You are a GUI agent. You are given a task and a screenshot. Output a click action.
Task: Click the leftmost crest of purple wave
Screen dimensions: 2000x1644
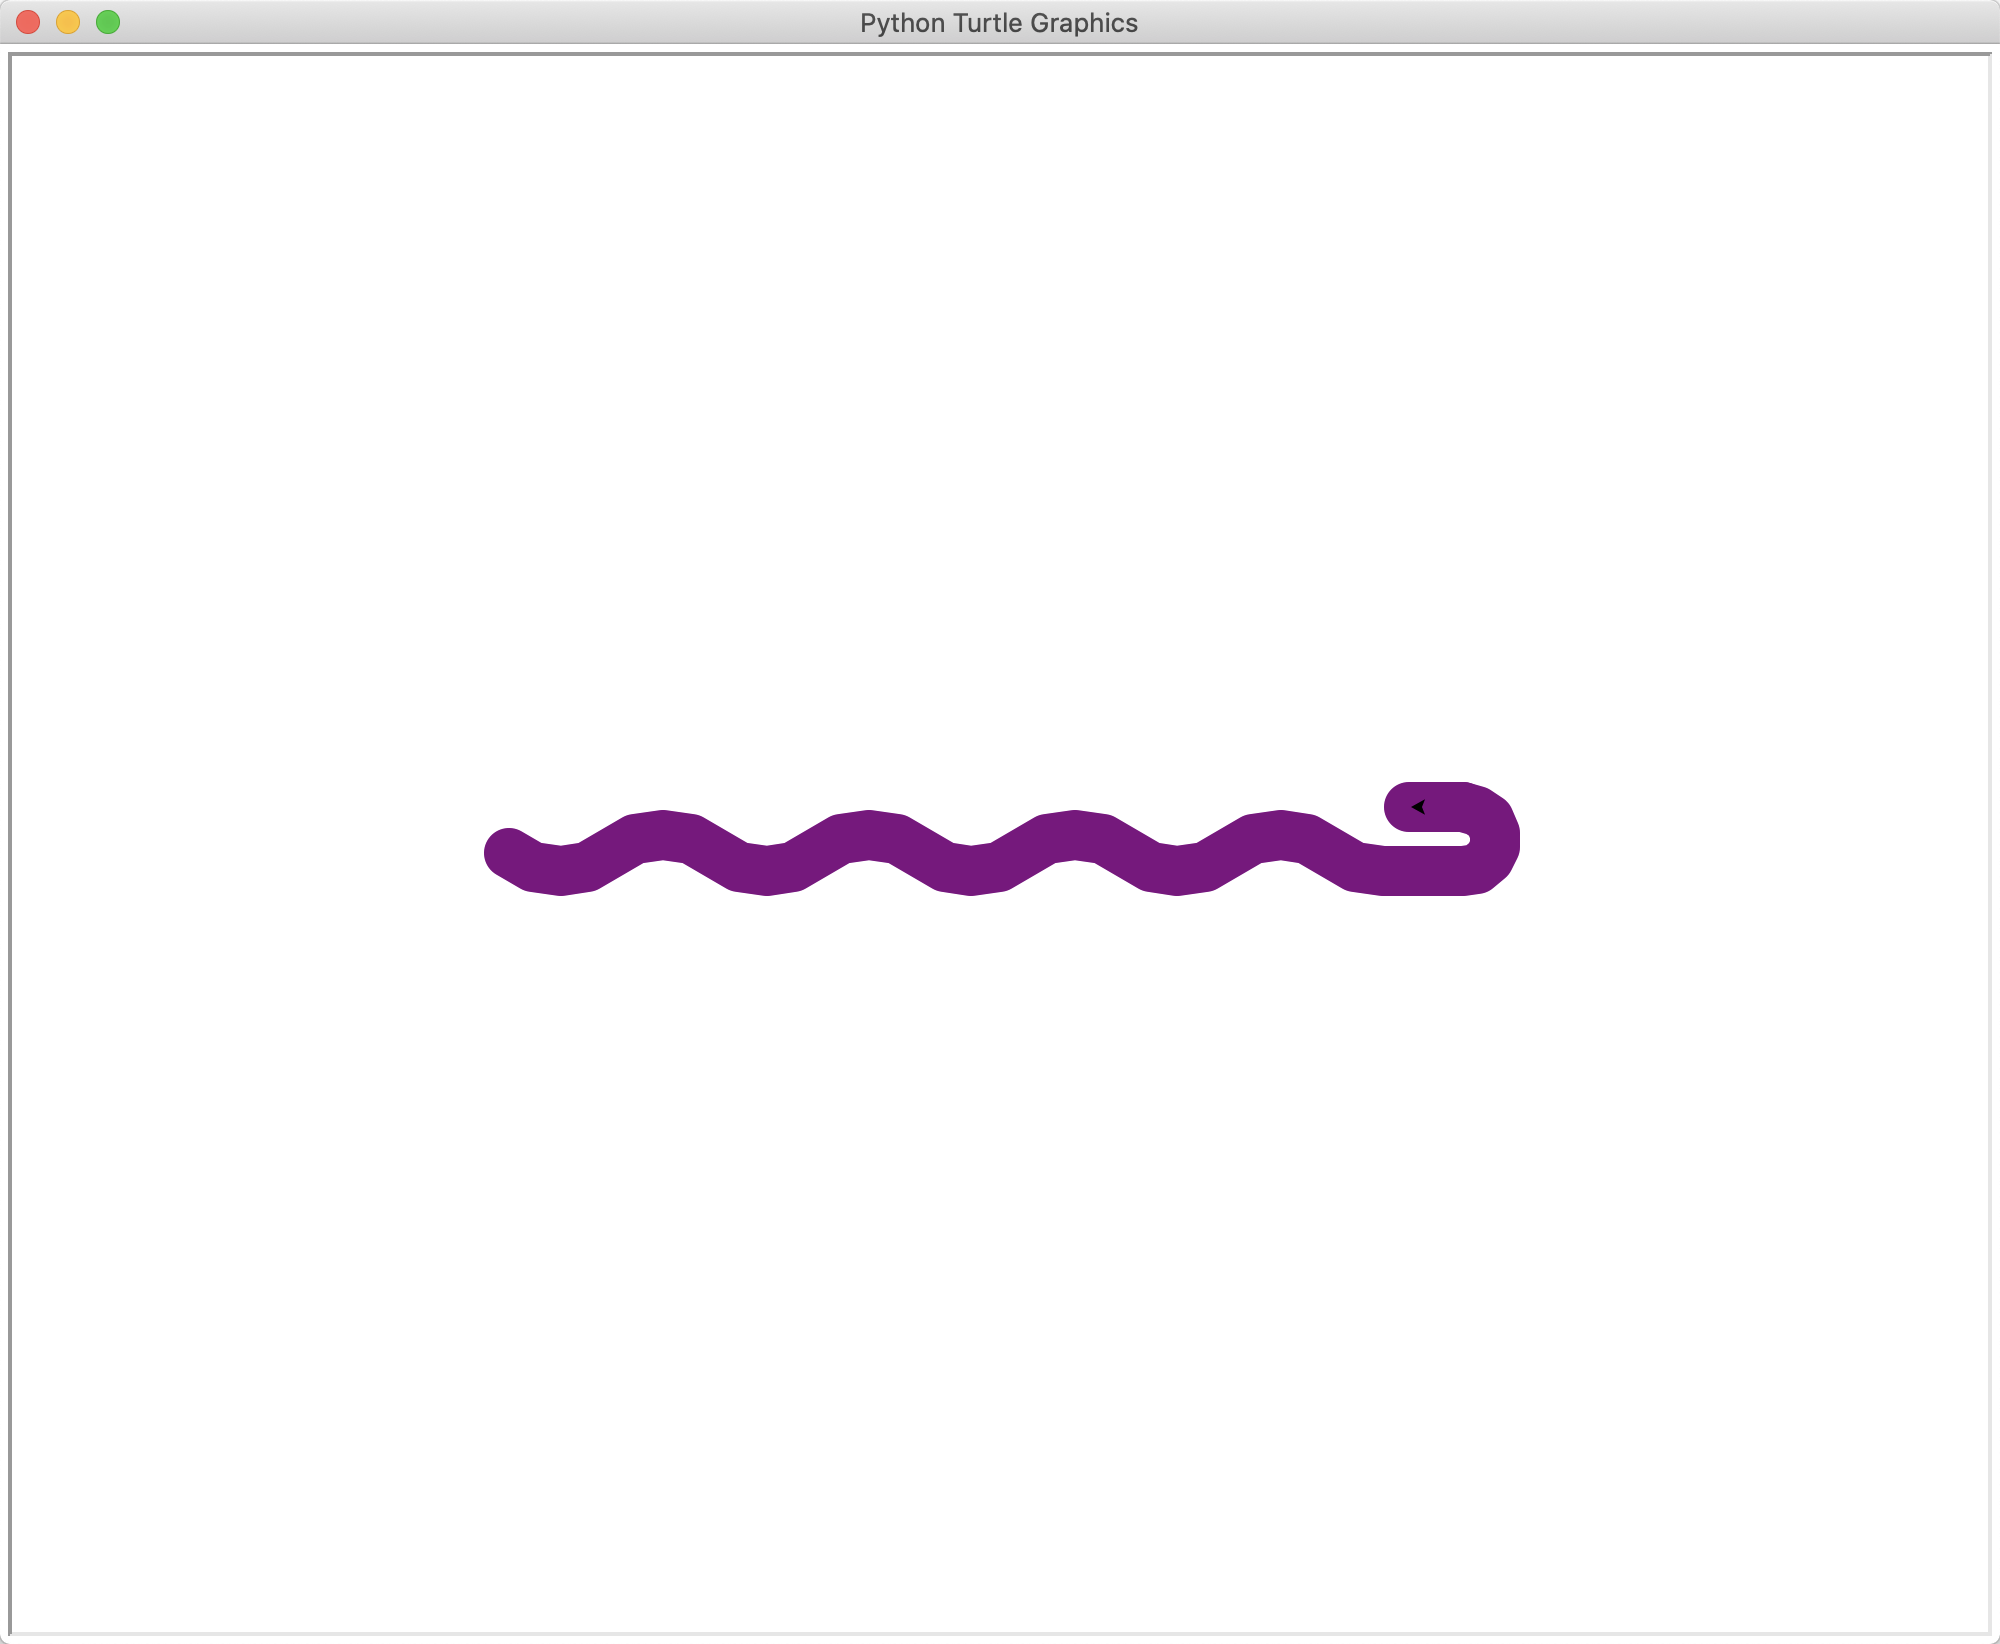click(x=662, y=834)
